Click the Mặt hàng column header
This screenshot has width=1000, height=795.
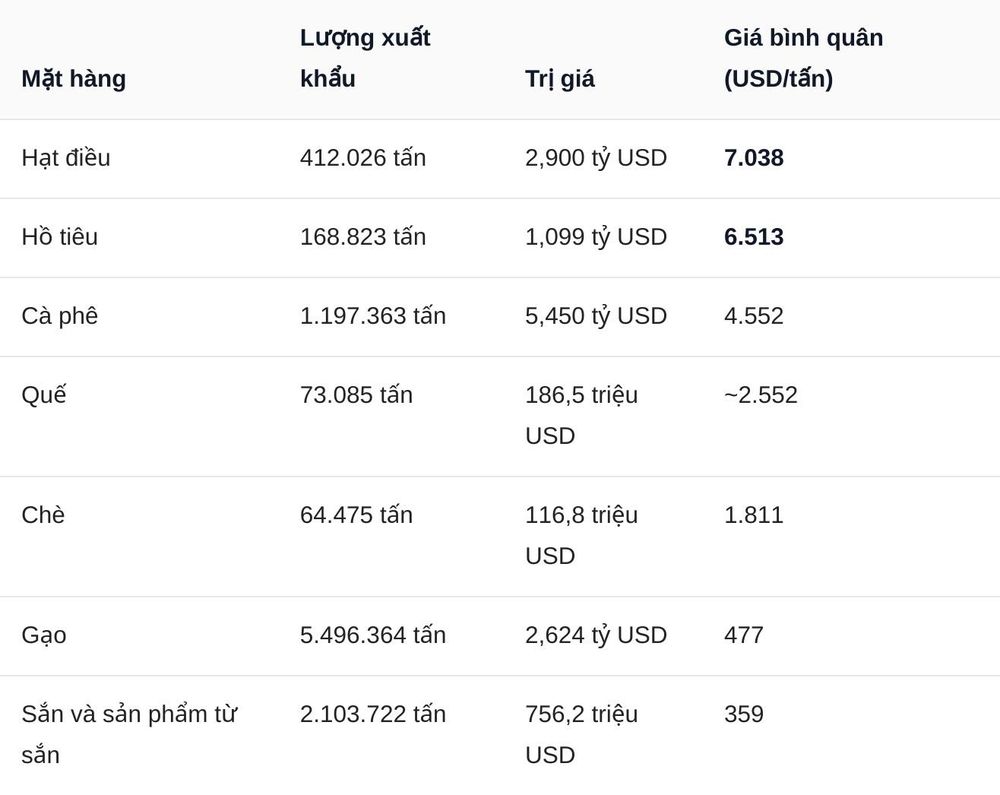pyautogui.click(x=73, y=79)
